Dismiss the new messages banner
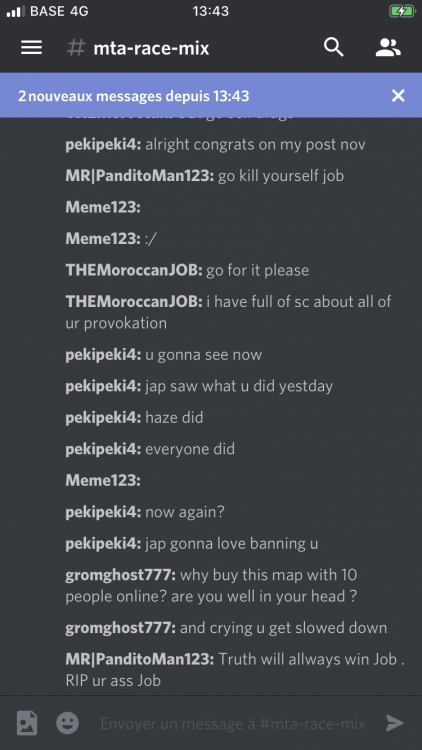 (x=398, y=96)
